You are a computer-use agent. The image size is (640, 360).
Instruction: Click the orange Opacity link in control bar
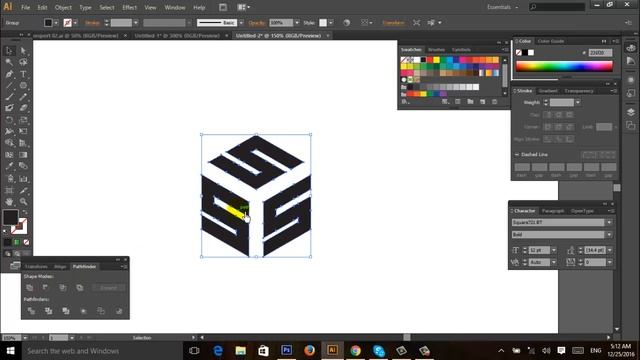[x=257, y=23]
